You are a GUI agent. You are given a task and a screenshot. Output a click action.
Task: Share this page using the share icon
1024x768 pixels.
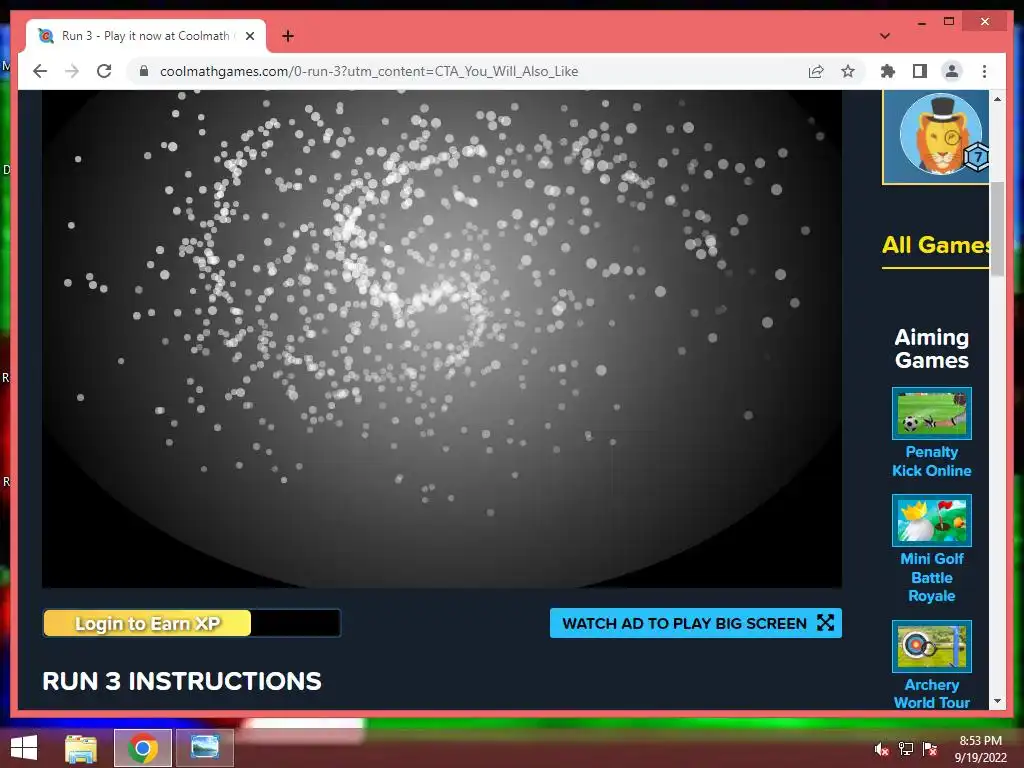coord(816,71)
